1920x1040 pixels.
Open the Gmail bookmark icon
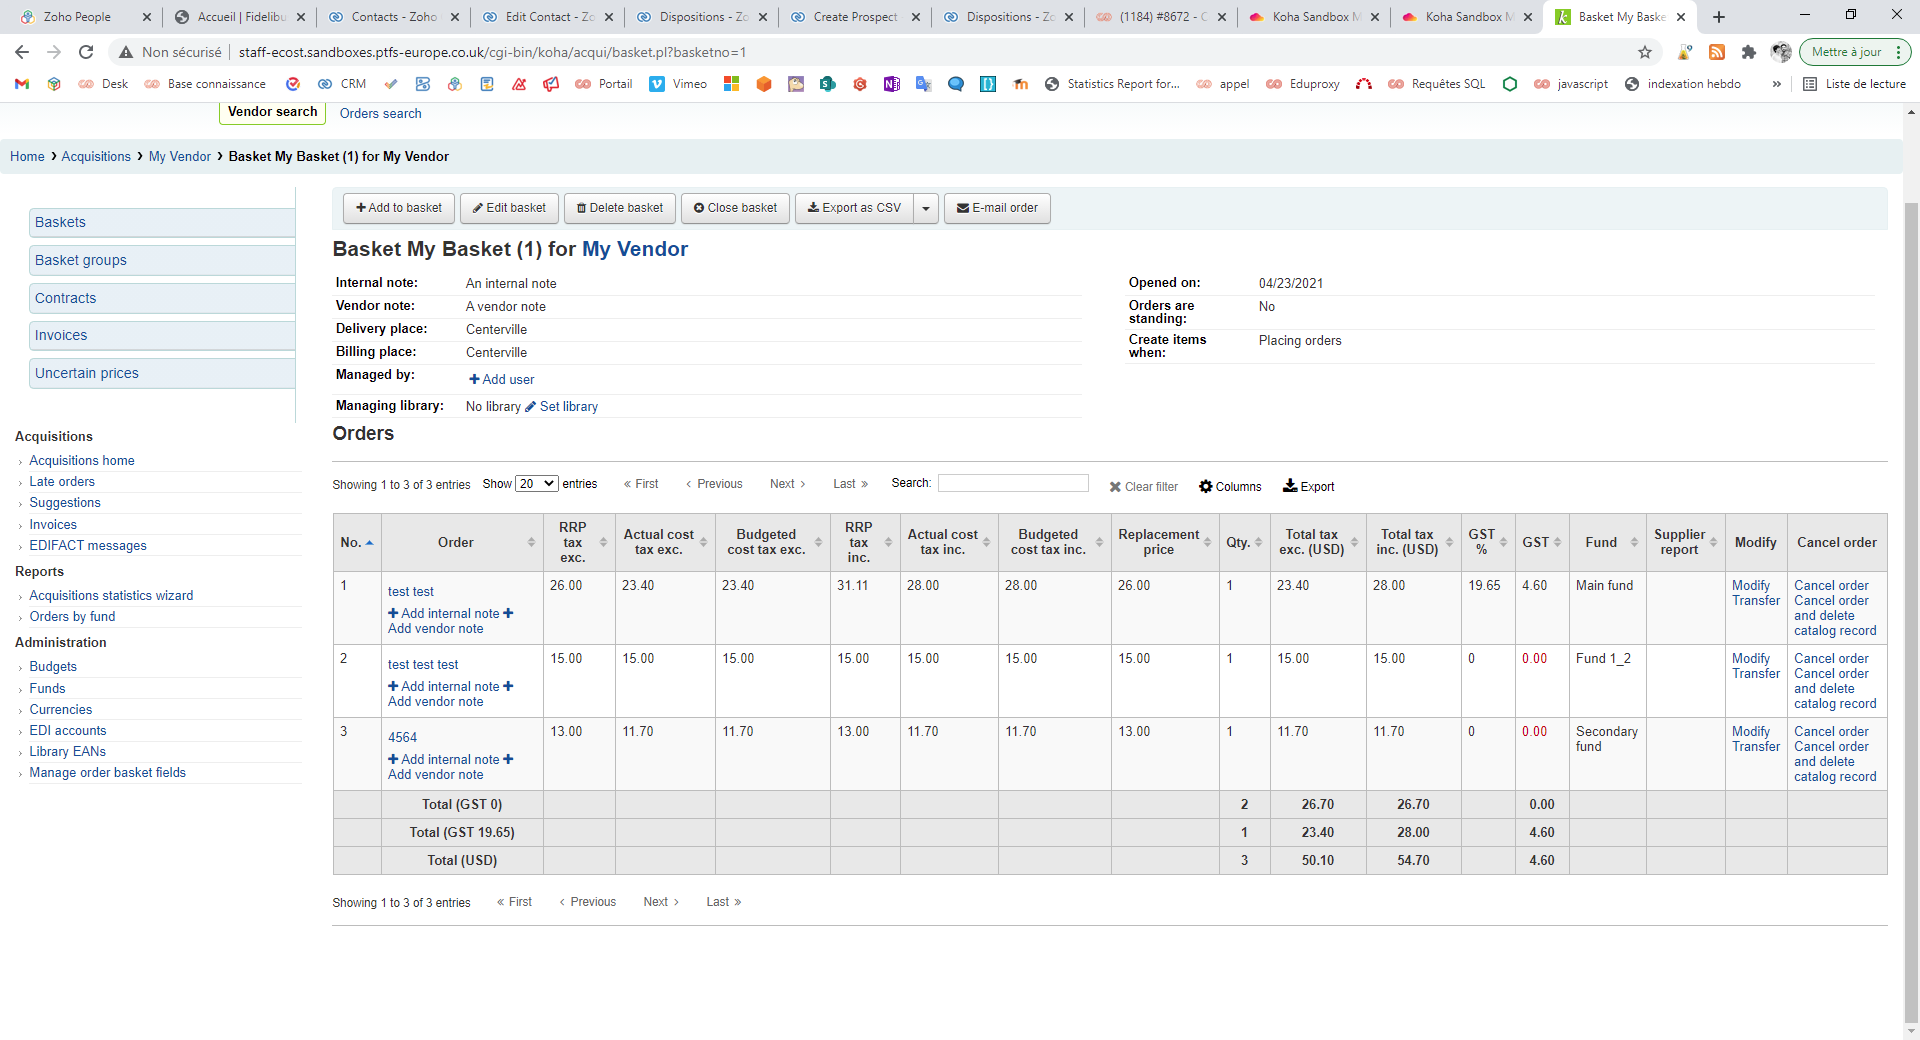22,84
